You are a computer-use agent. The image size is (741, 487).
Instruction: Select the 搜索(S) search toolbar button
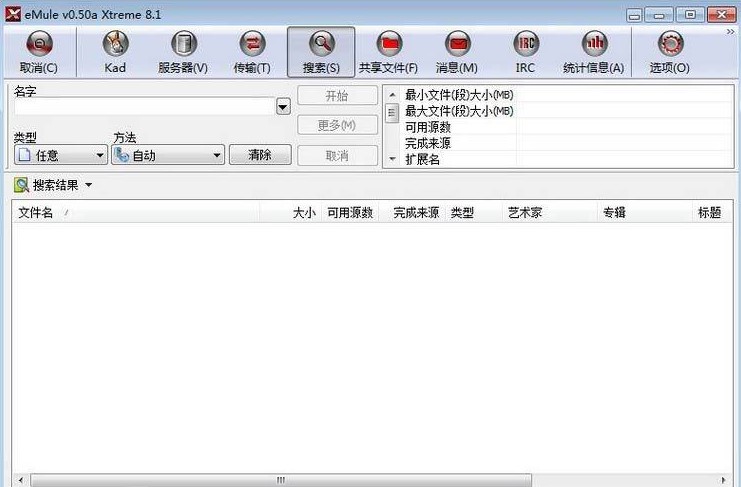(321, 52)
